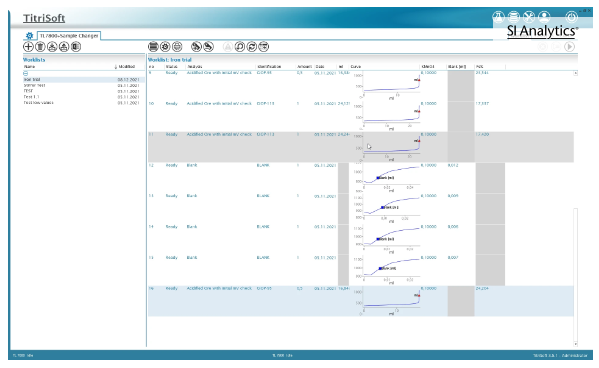Click the power icon in header
The width and height of the screenshot is (599, 368).
(x=571, y=17)
